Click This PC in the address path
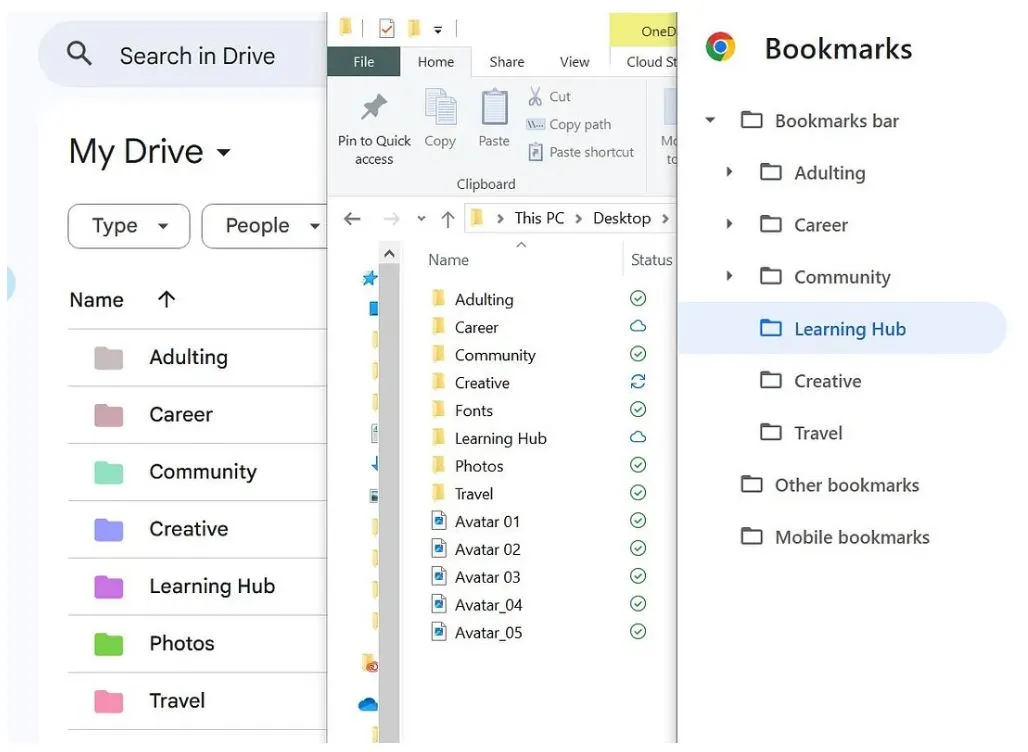 539,218
